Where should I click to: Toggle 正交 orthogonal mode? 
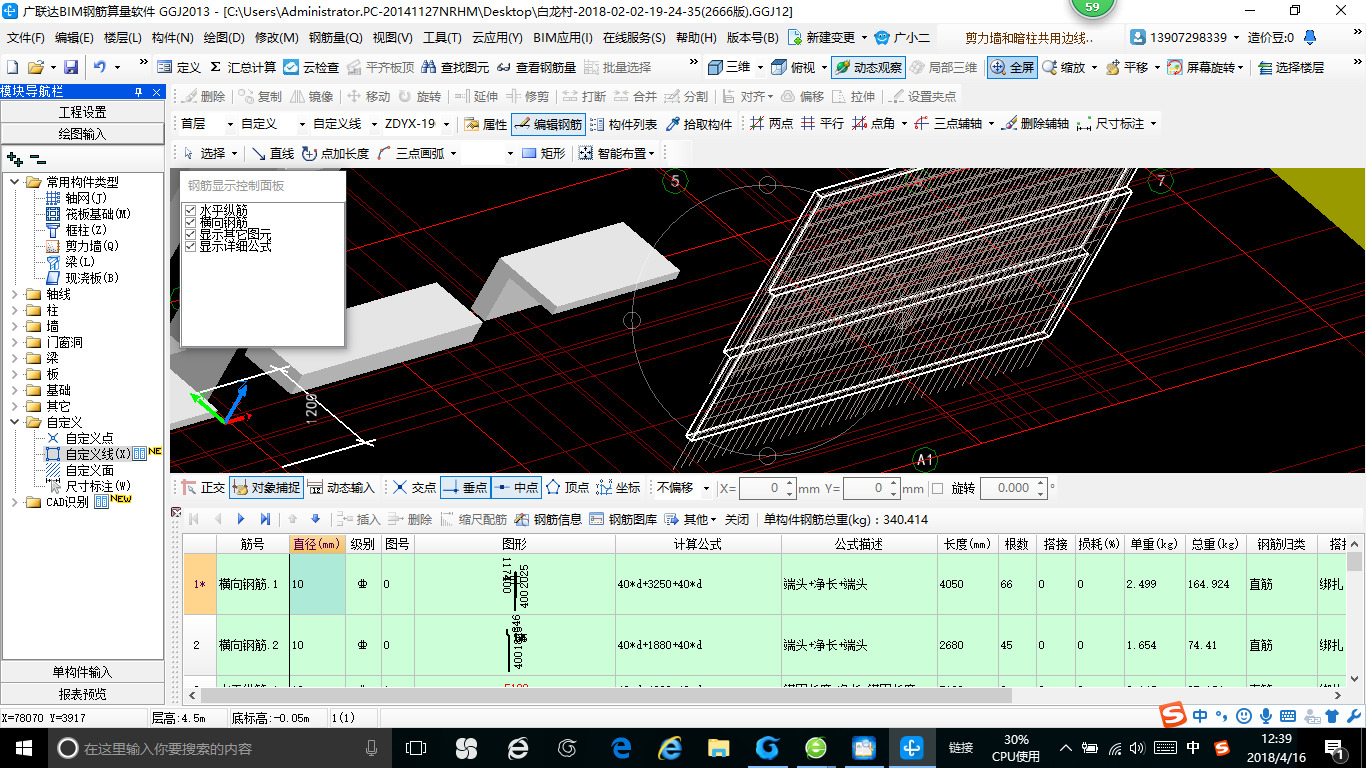[203, 487]
